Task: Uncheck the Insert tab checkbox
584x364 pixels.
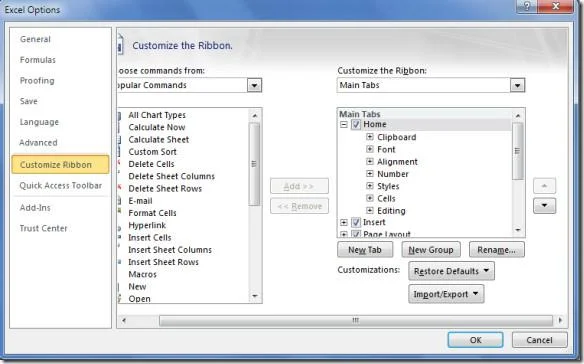Action: (356, 222)
